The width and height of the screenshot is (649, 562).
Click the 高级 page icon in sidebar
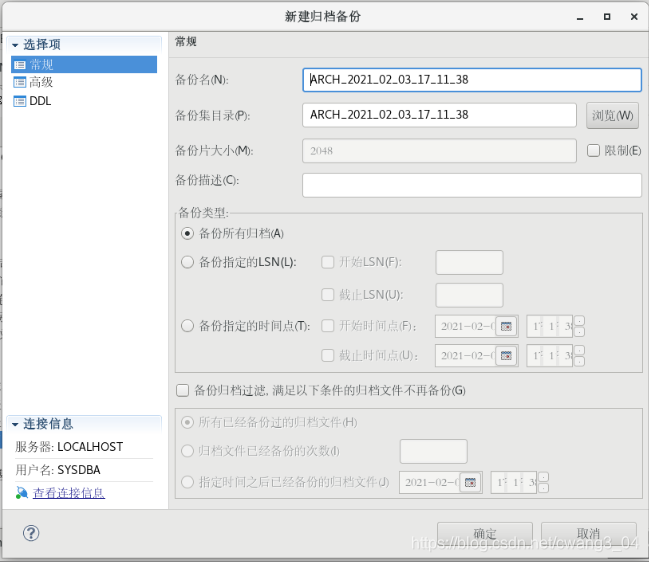click(x=19, y=82)
